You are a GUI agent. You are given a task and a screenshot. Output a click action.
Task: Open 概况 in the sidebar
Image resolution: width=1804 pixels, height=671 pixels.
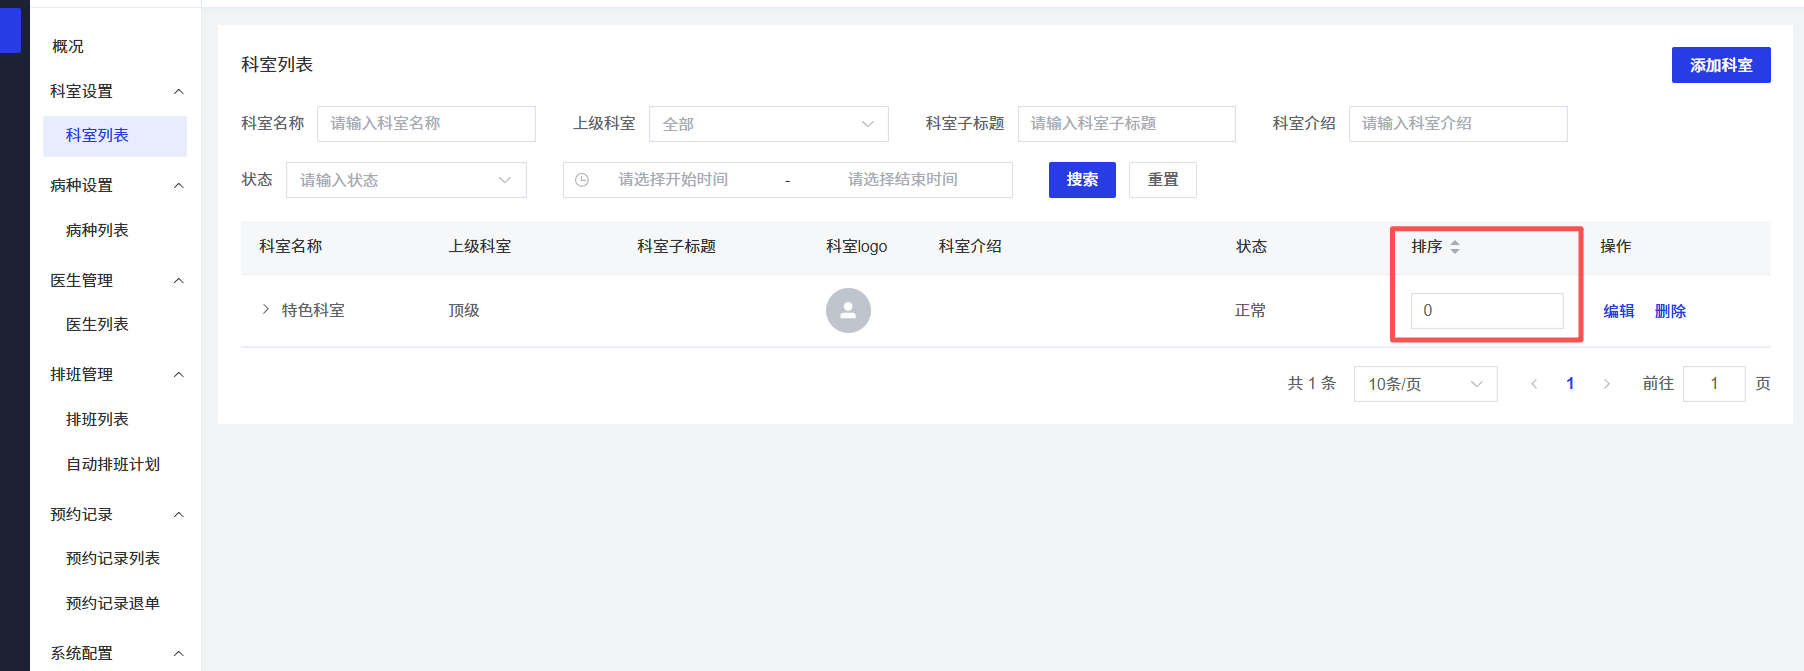pos(68,47)
